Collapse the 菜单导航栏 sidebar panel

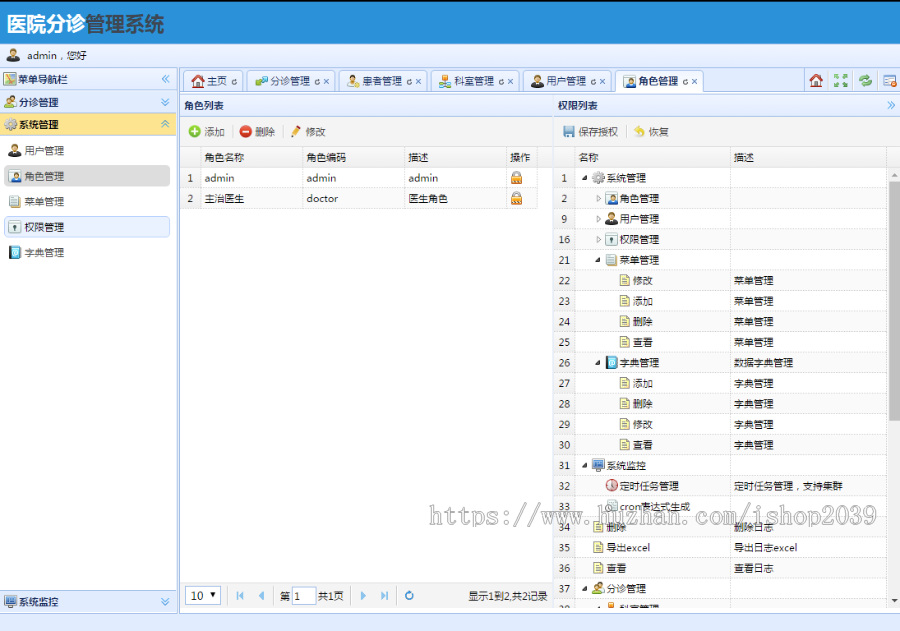point(165,79)
